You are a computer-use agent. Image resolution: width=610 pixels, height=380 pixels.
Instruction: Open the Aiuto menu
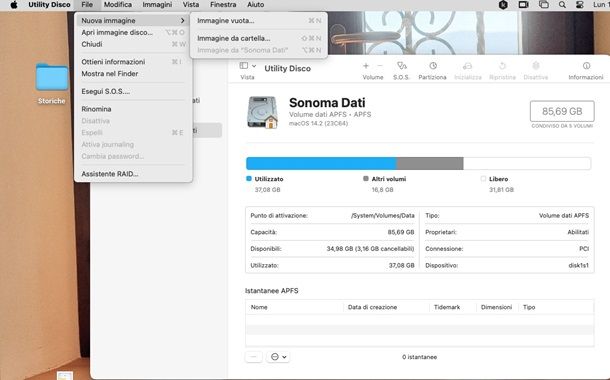(x=256, y=5)
